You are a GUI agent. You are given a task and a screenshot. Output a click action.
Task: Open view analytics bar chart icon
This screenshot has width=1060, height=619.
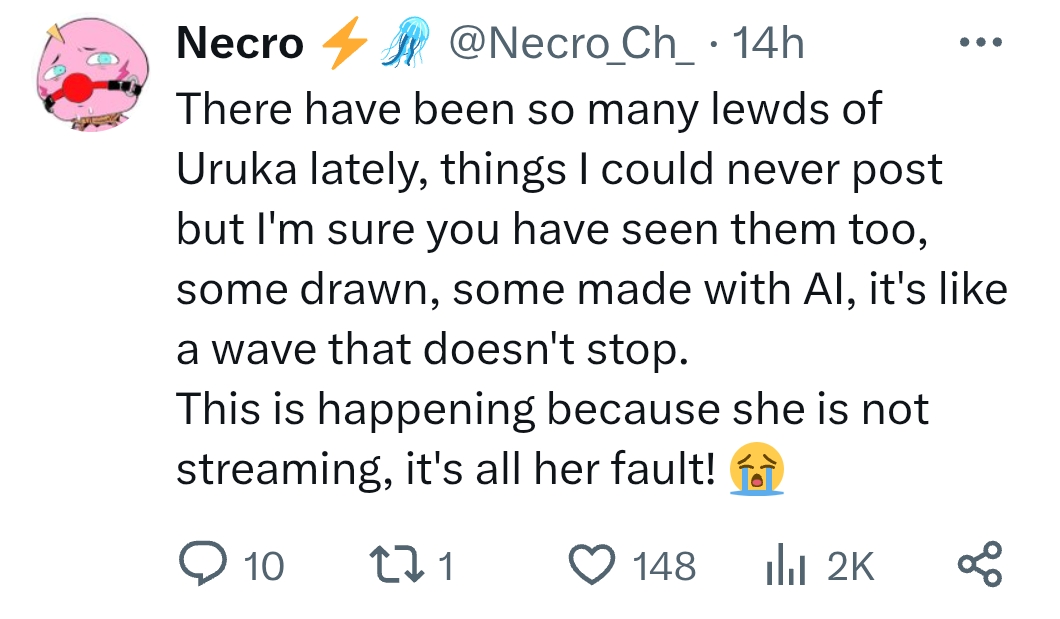tap(783, 568)
